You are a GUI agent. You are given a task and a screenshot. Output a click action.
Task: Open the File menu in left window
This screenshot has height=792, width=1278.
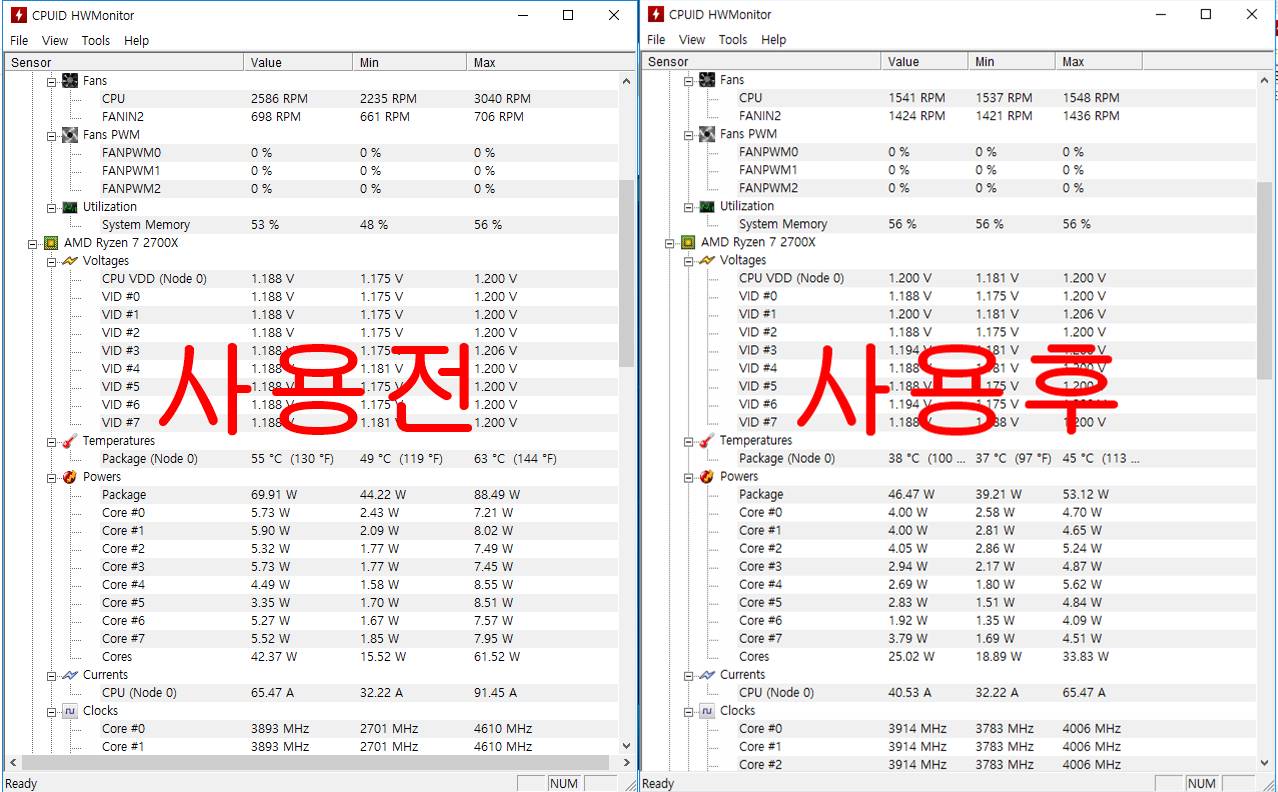click(19, 41)
